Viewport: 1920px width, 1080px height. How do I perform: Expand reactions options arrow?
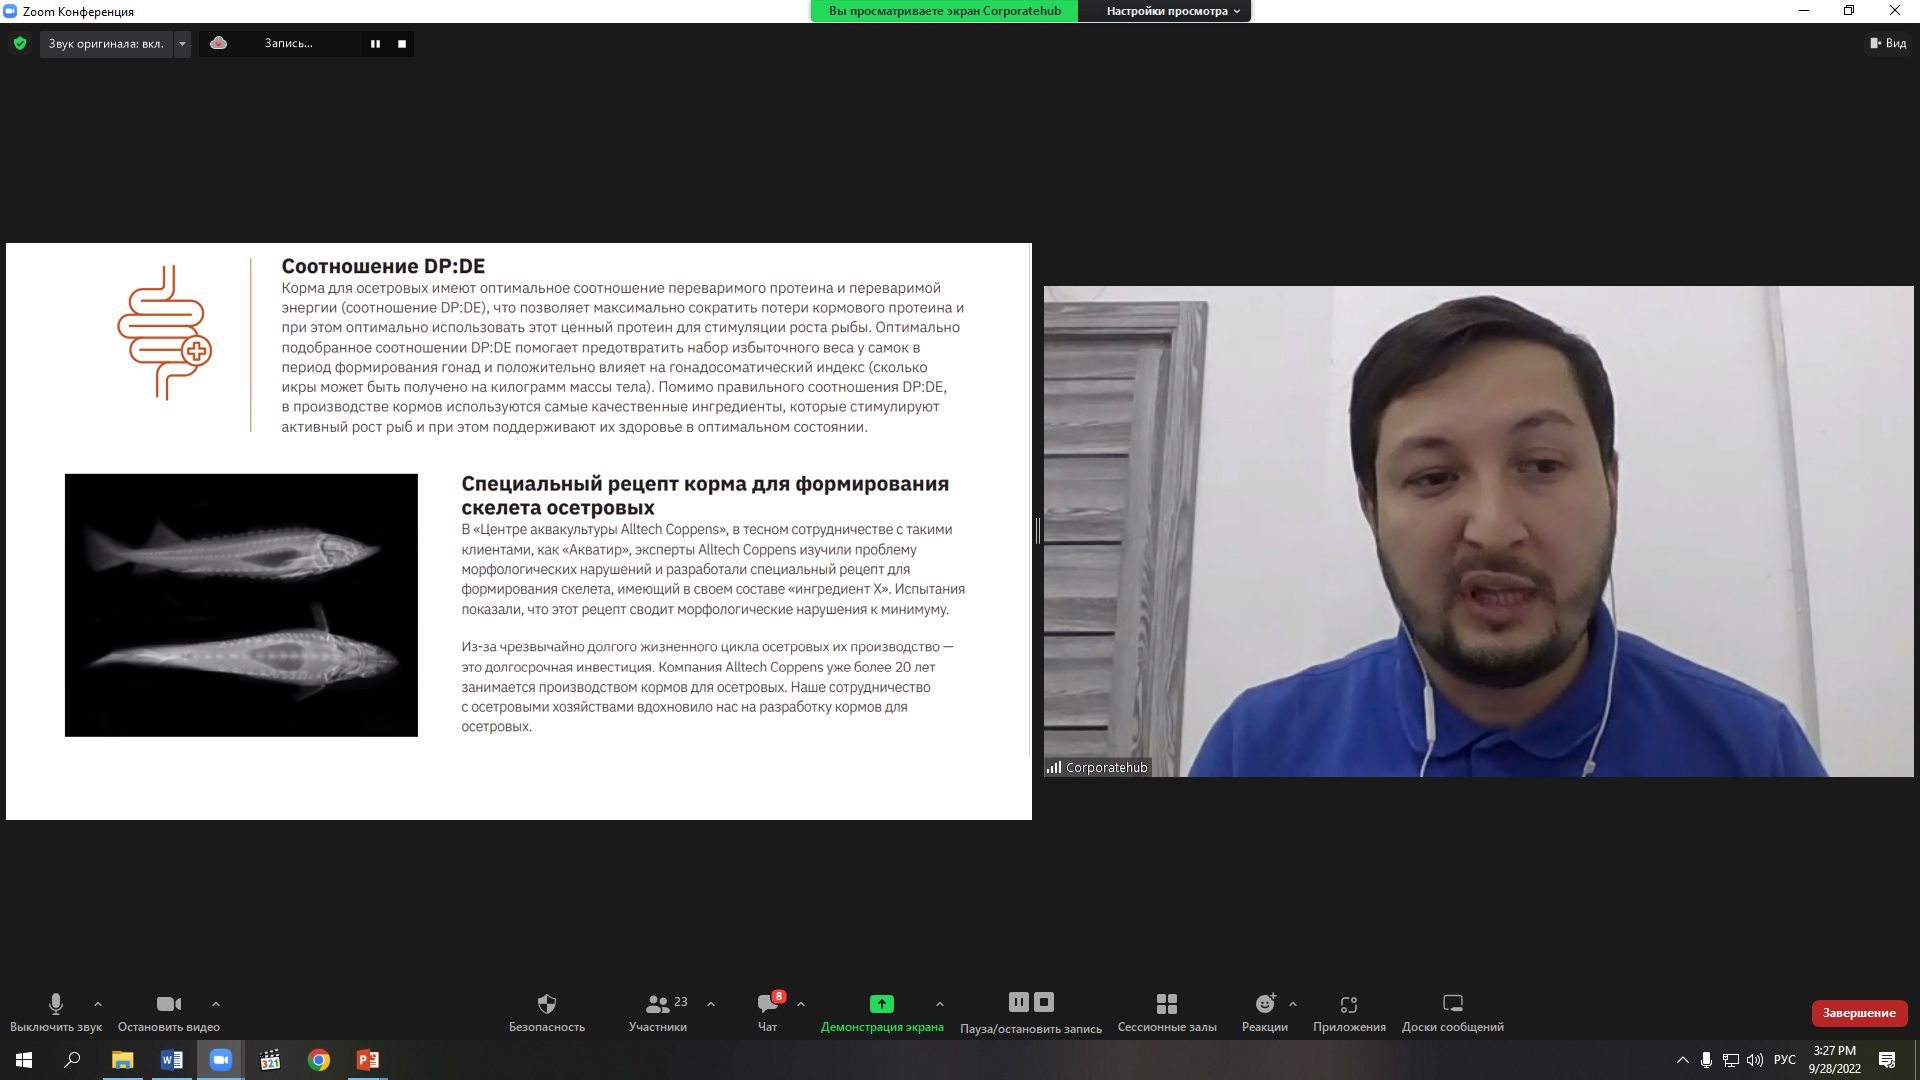[x=1293, y=1004]
